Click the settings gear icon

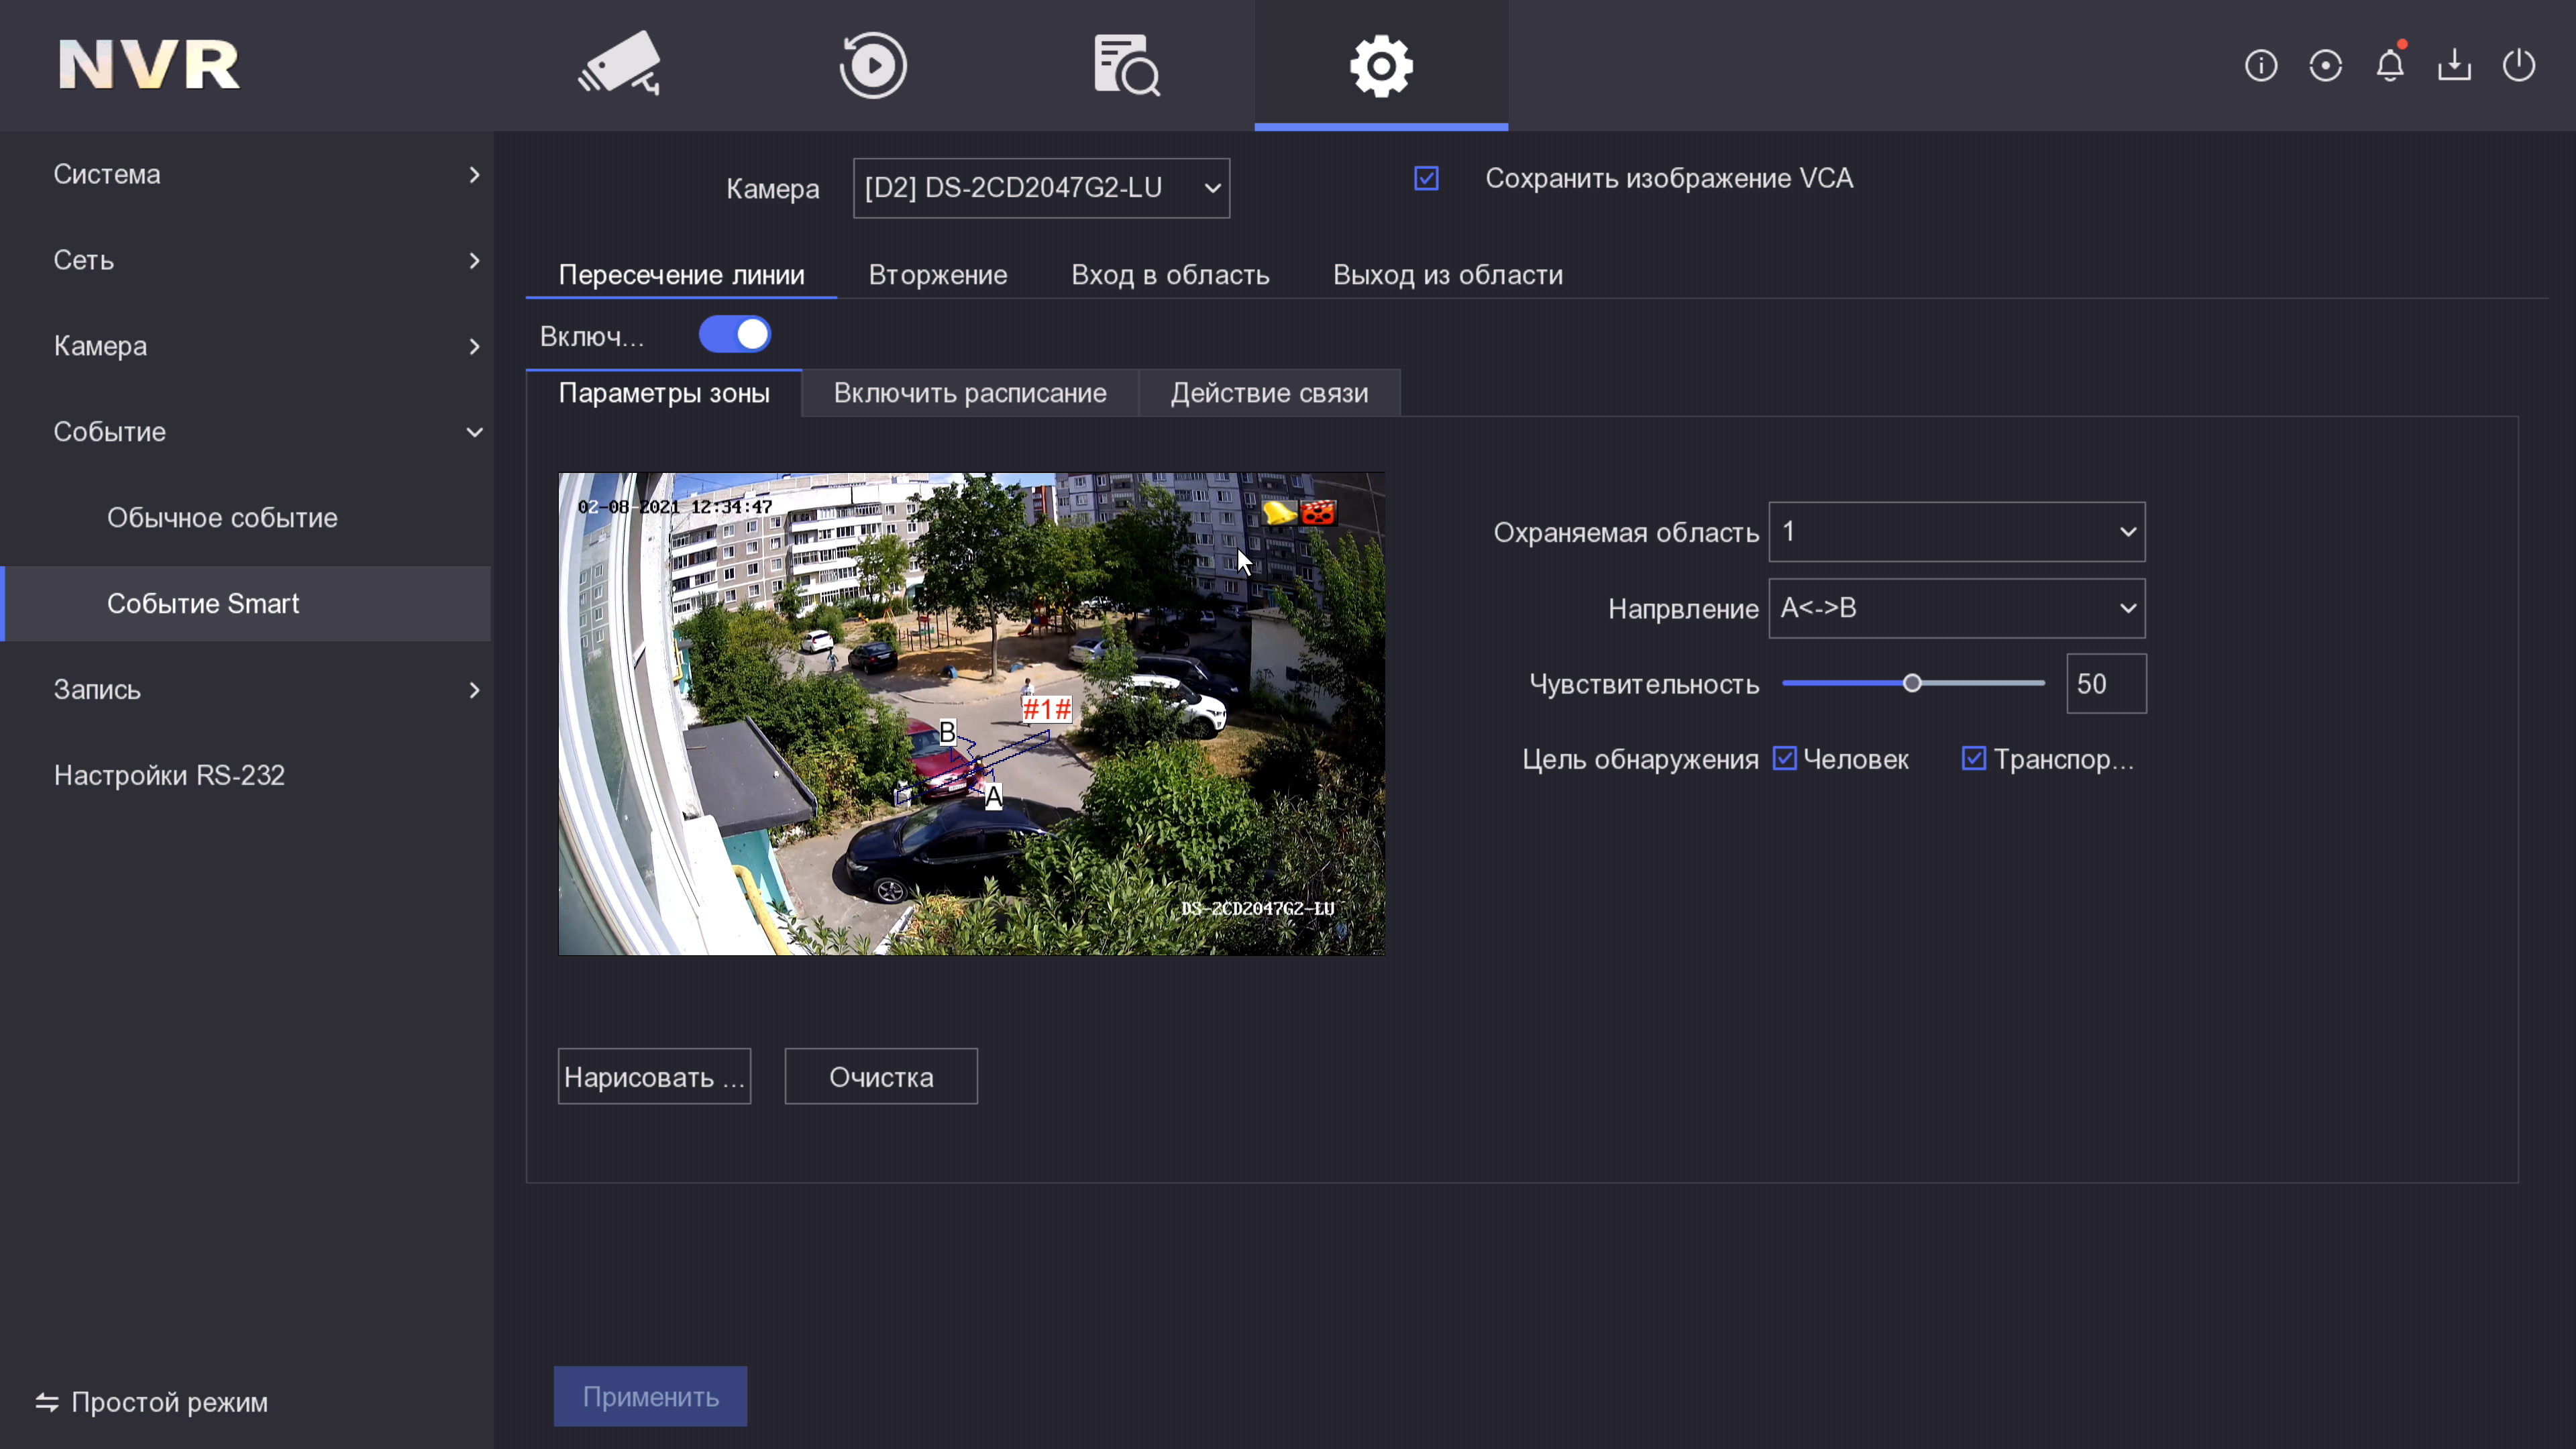pyautogui.click(x=1381, y=65)
